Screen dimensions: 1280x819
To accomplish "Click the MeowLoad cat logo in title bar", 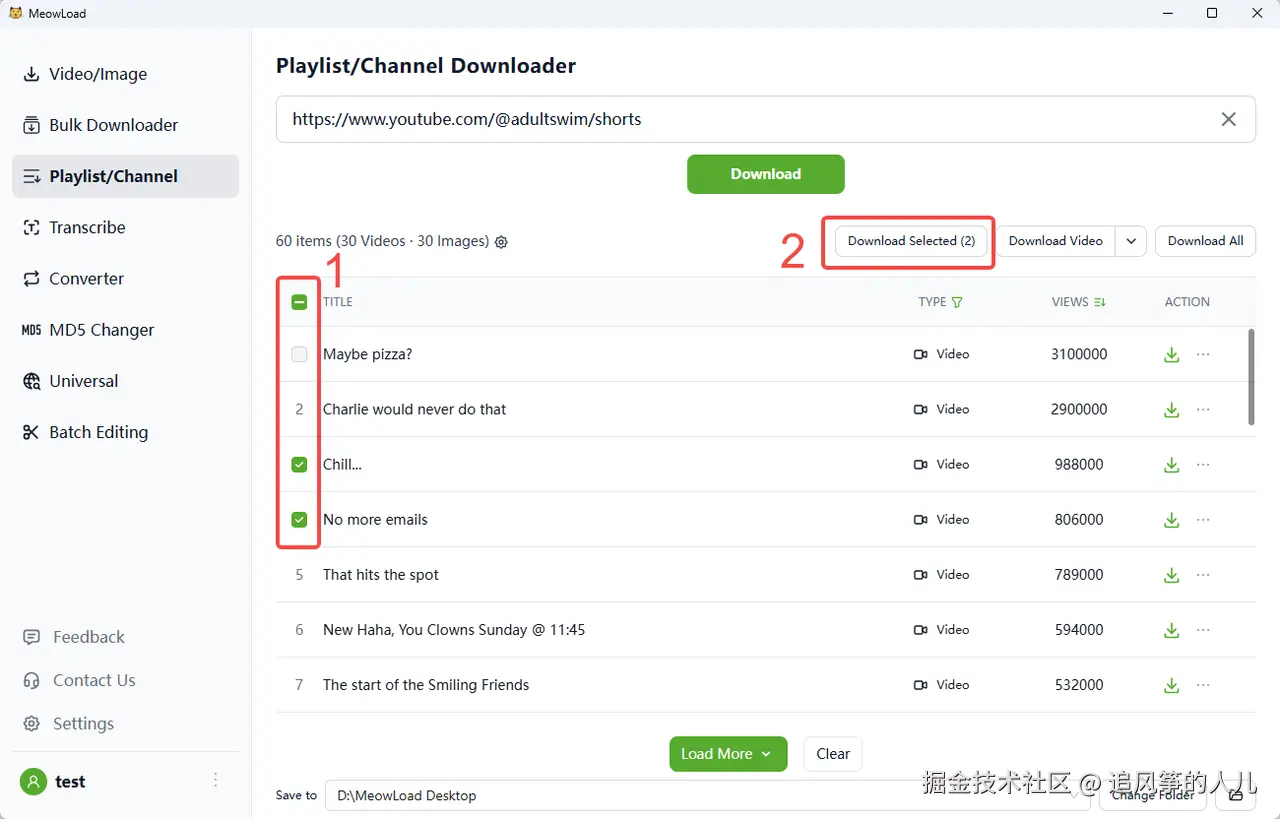I will 15,13.
